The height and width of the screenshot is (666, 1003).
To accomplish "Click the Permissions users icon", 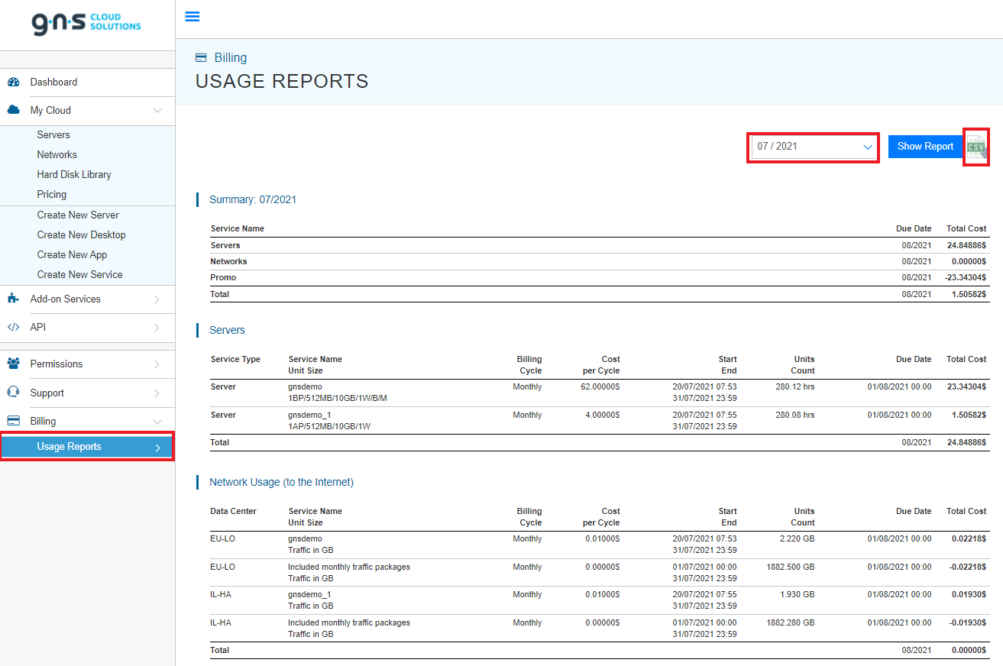I will [13, 362].
